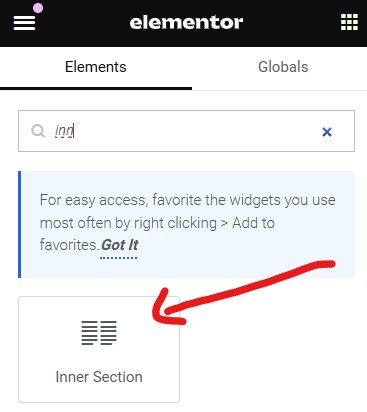Click the black underline beneath Elements tab
367x412 pixels.
(x=96, y=89)
